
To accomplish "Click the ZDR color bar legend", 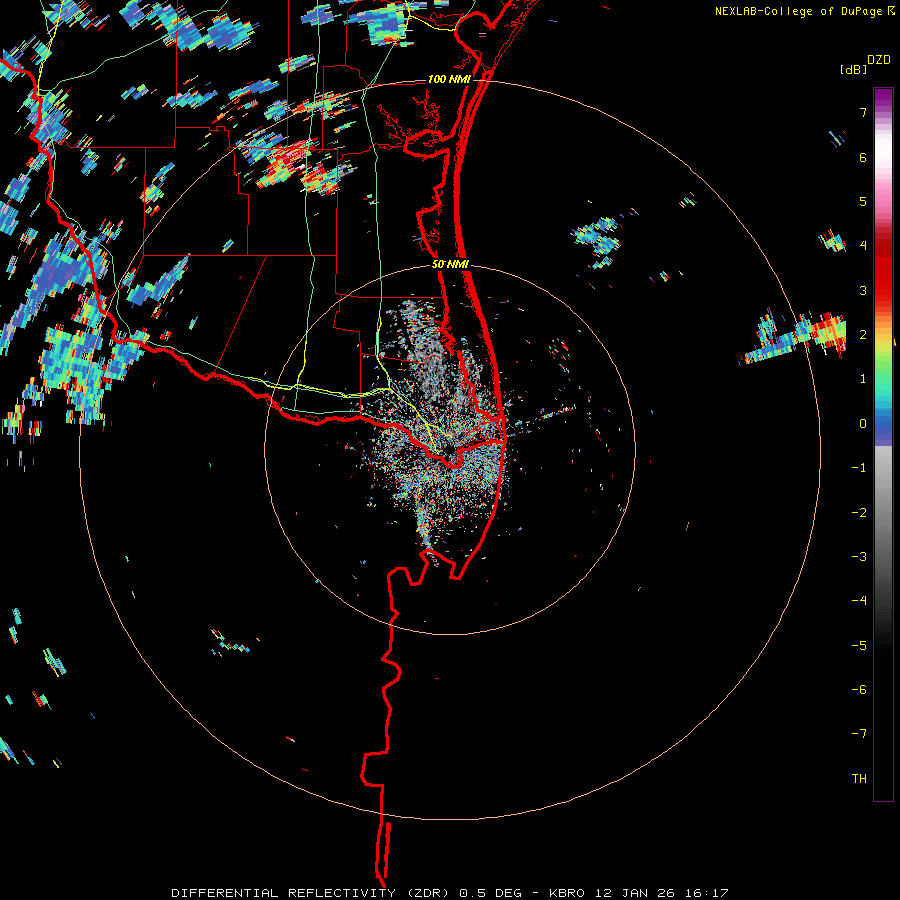I will (x=883, y=445).
